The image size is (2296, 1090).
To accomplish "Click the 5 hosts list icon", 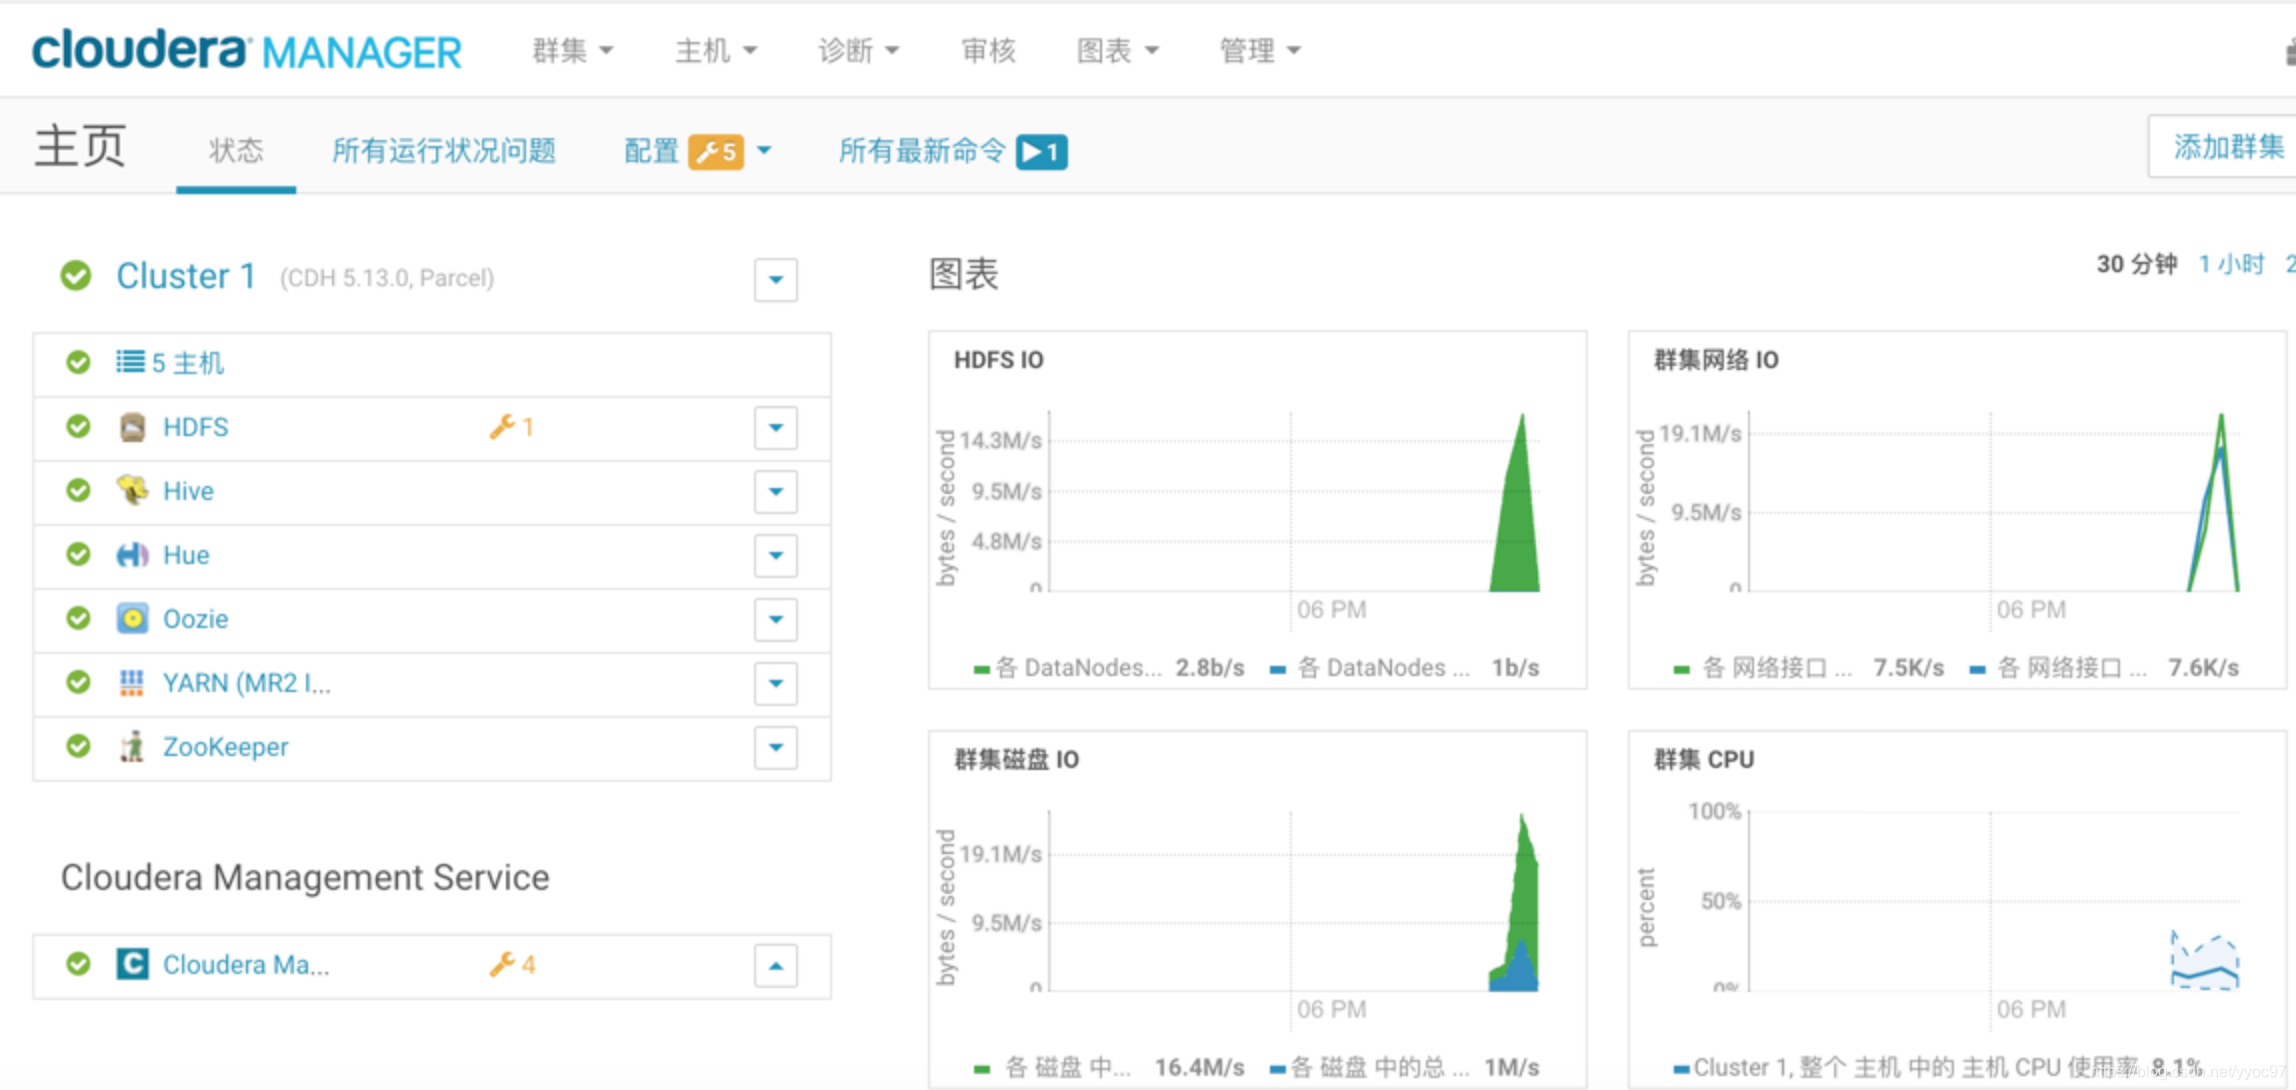I will 130,362.
